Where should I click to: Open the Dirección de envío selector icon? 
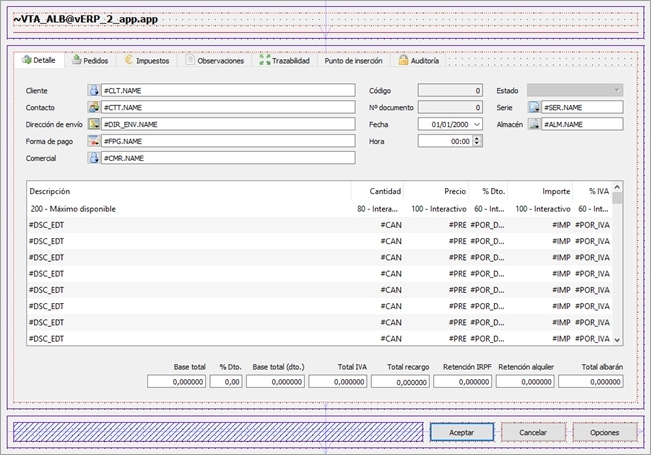(x=94, y=124)
